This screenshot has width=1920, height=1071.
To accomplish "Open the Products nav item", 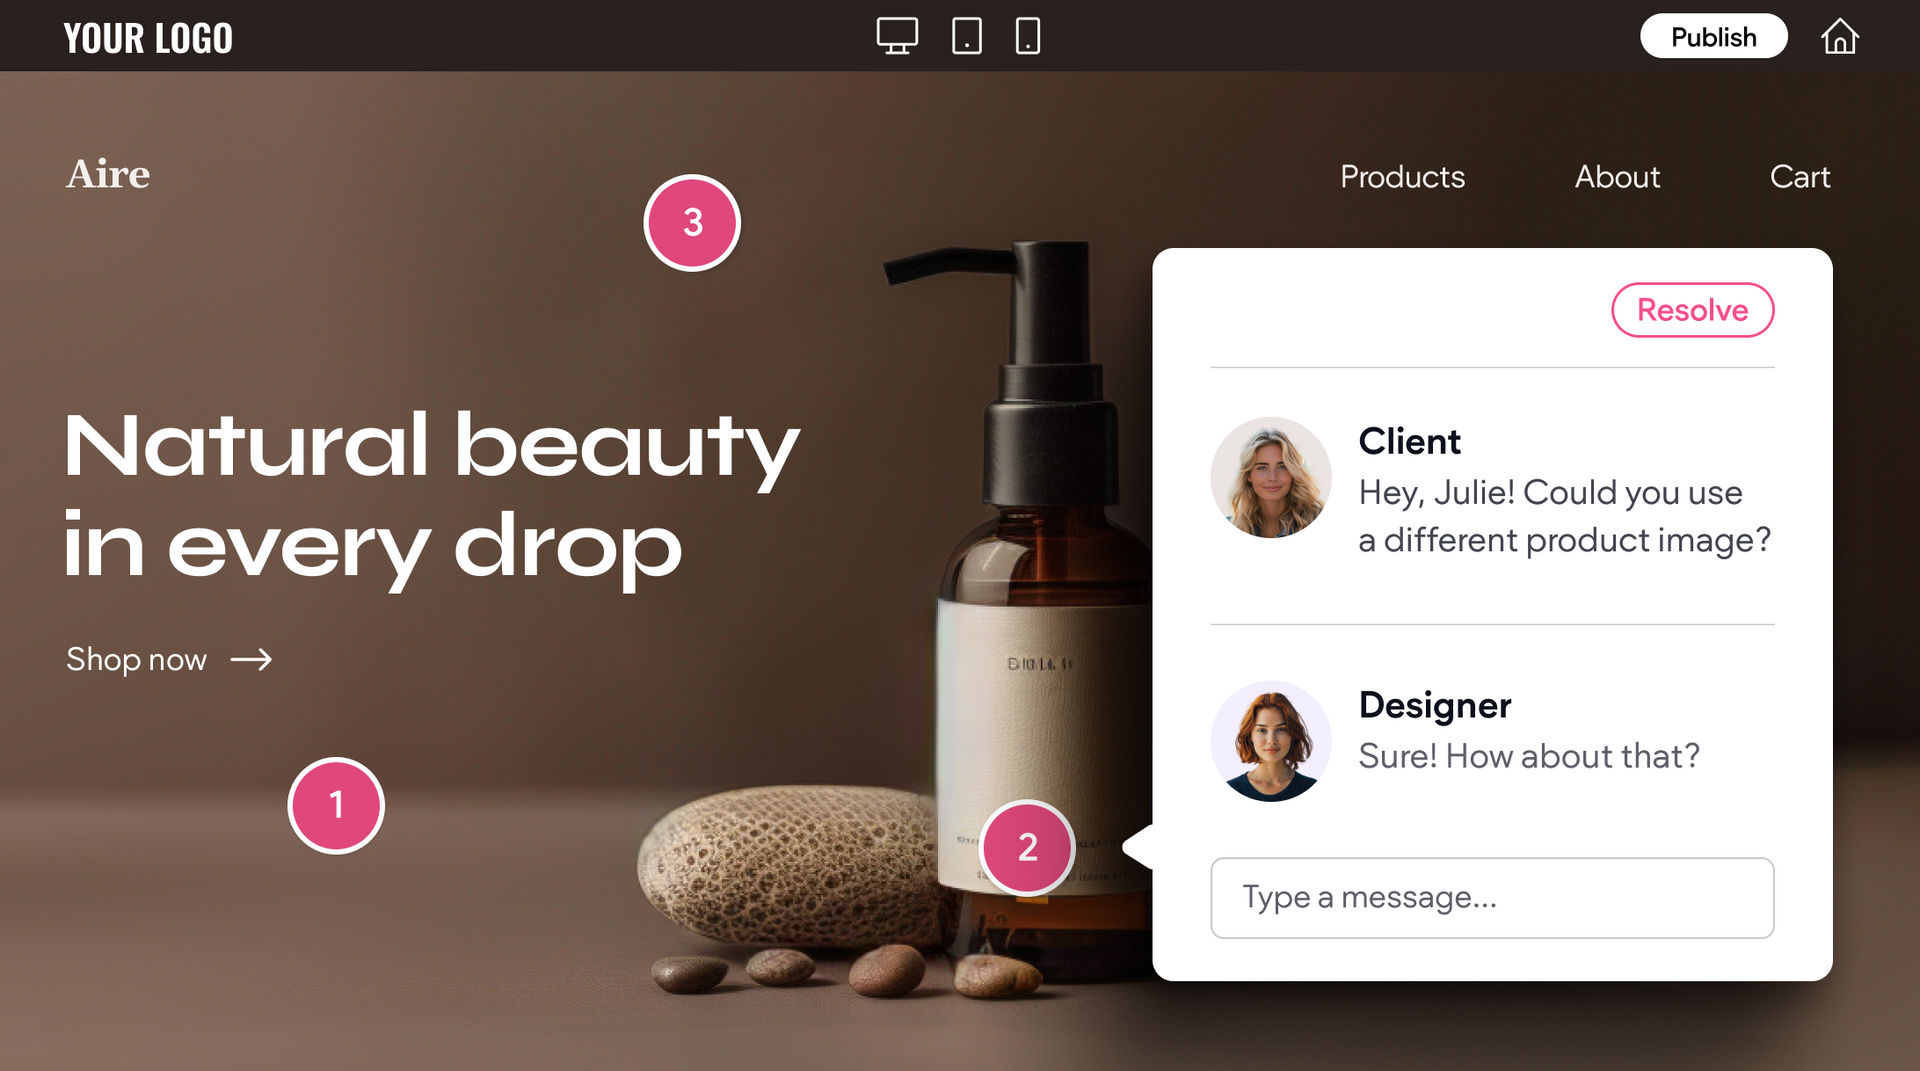I will (x=1402, y=177).
